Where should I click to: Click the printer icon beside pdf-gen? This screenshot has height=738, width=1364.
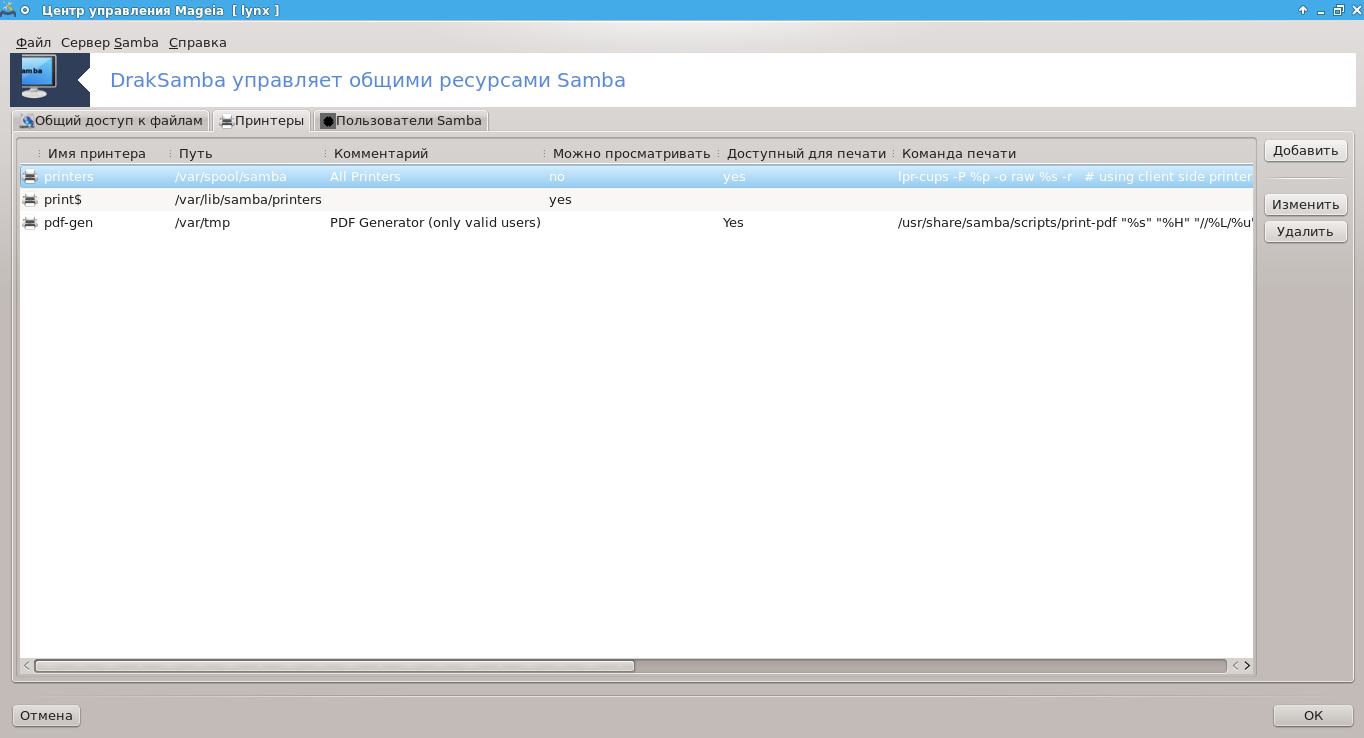[30, 223]
